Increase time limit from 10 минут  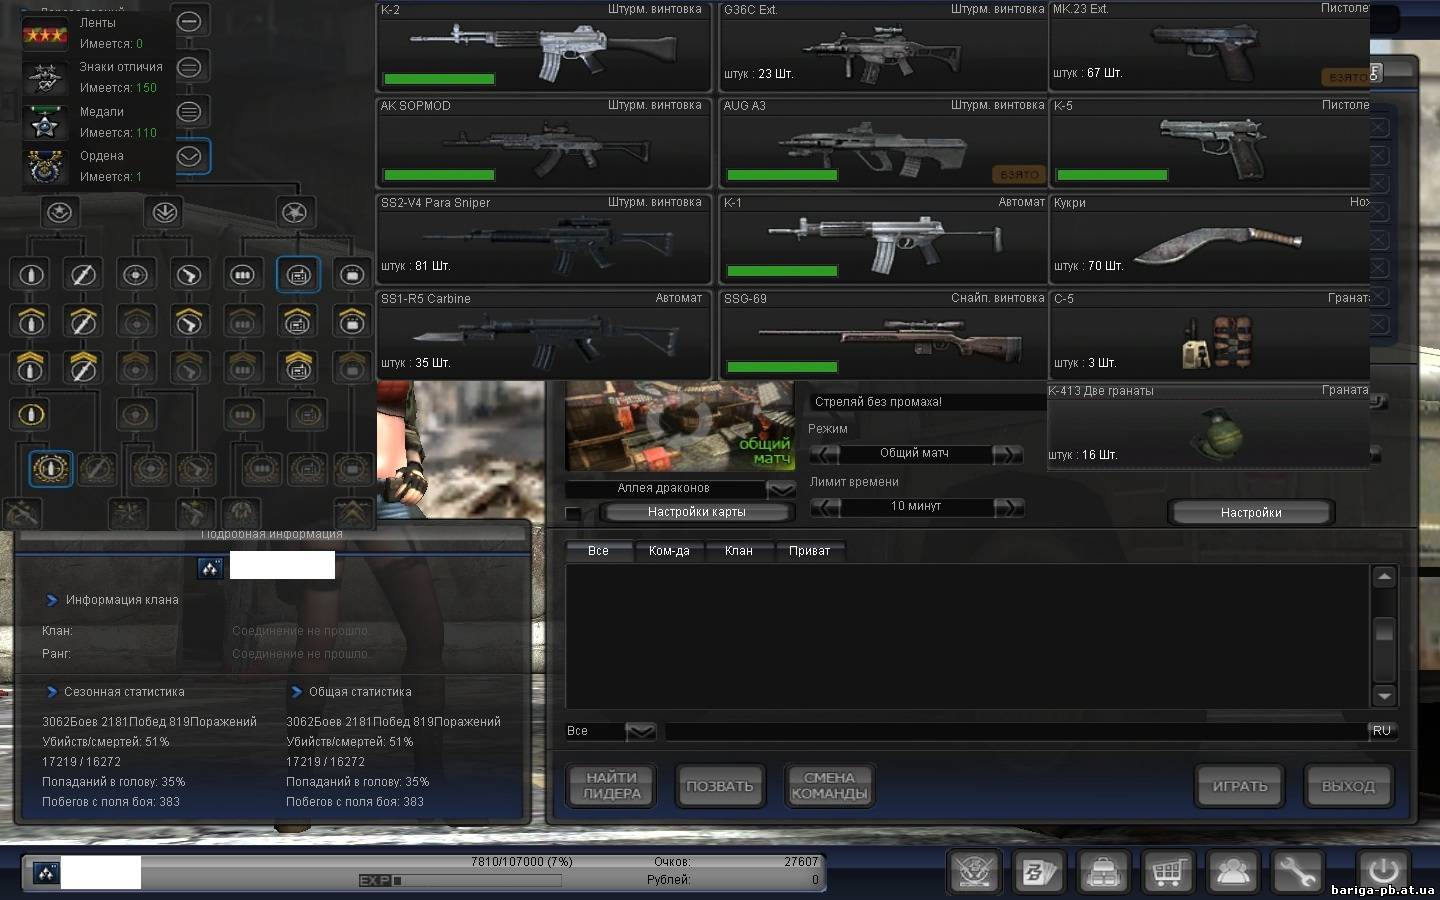(x=1008, y=507)
